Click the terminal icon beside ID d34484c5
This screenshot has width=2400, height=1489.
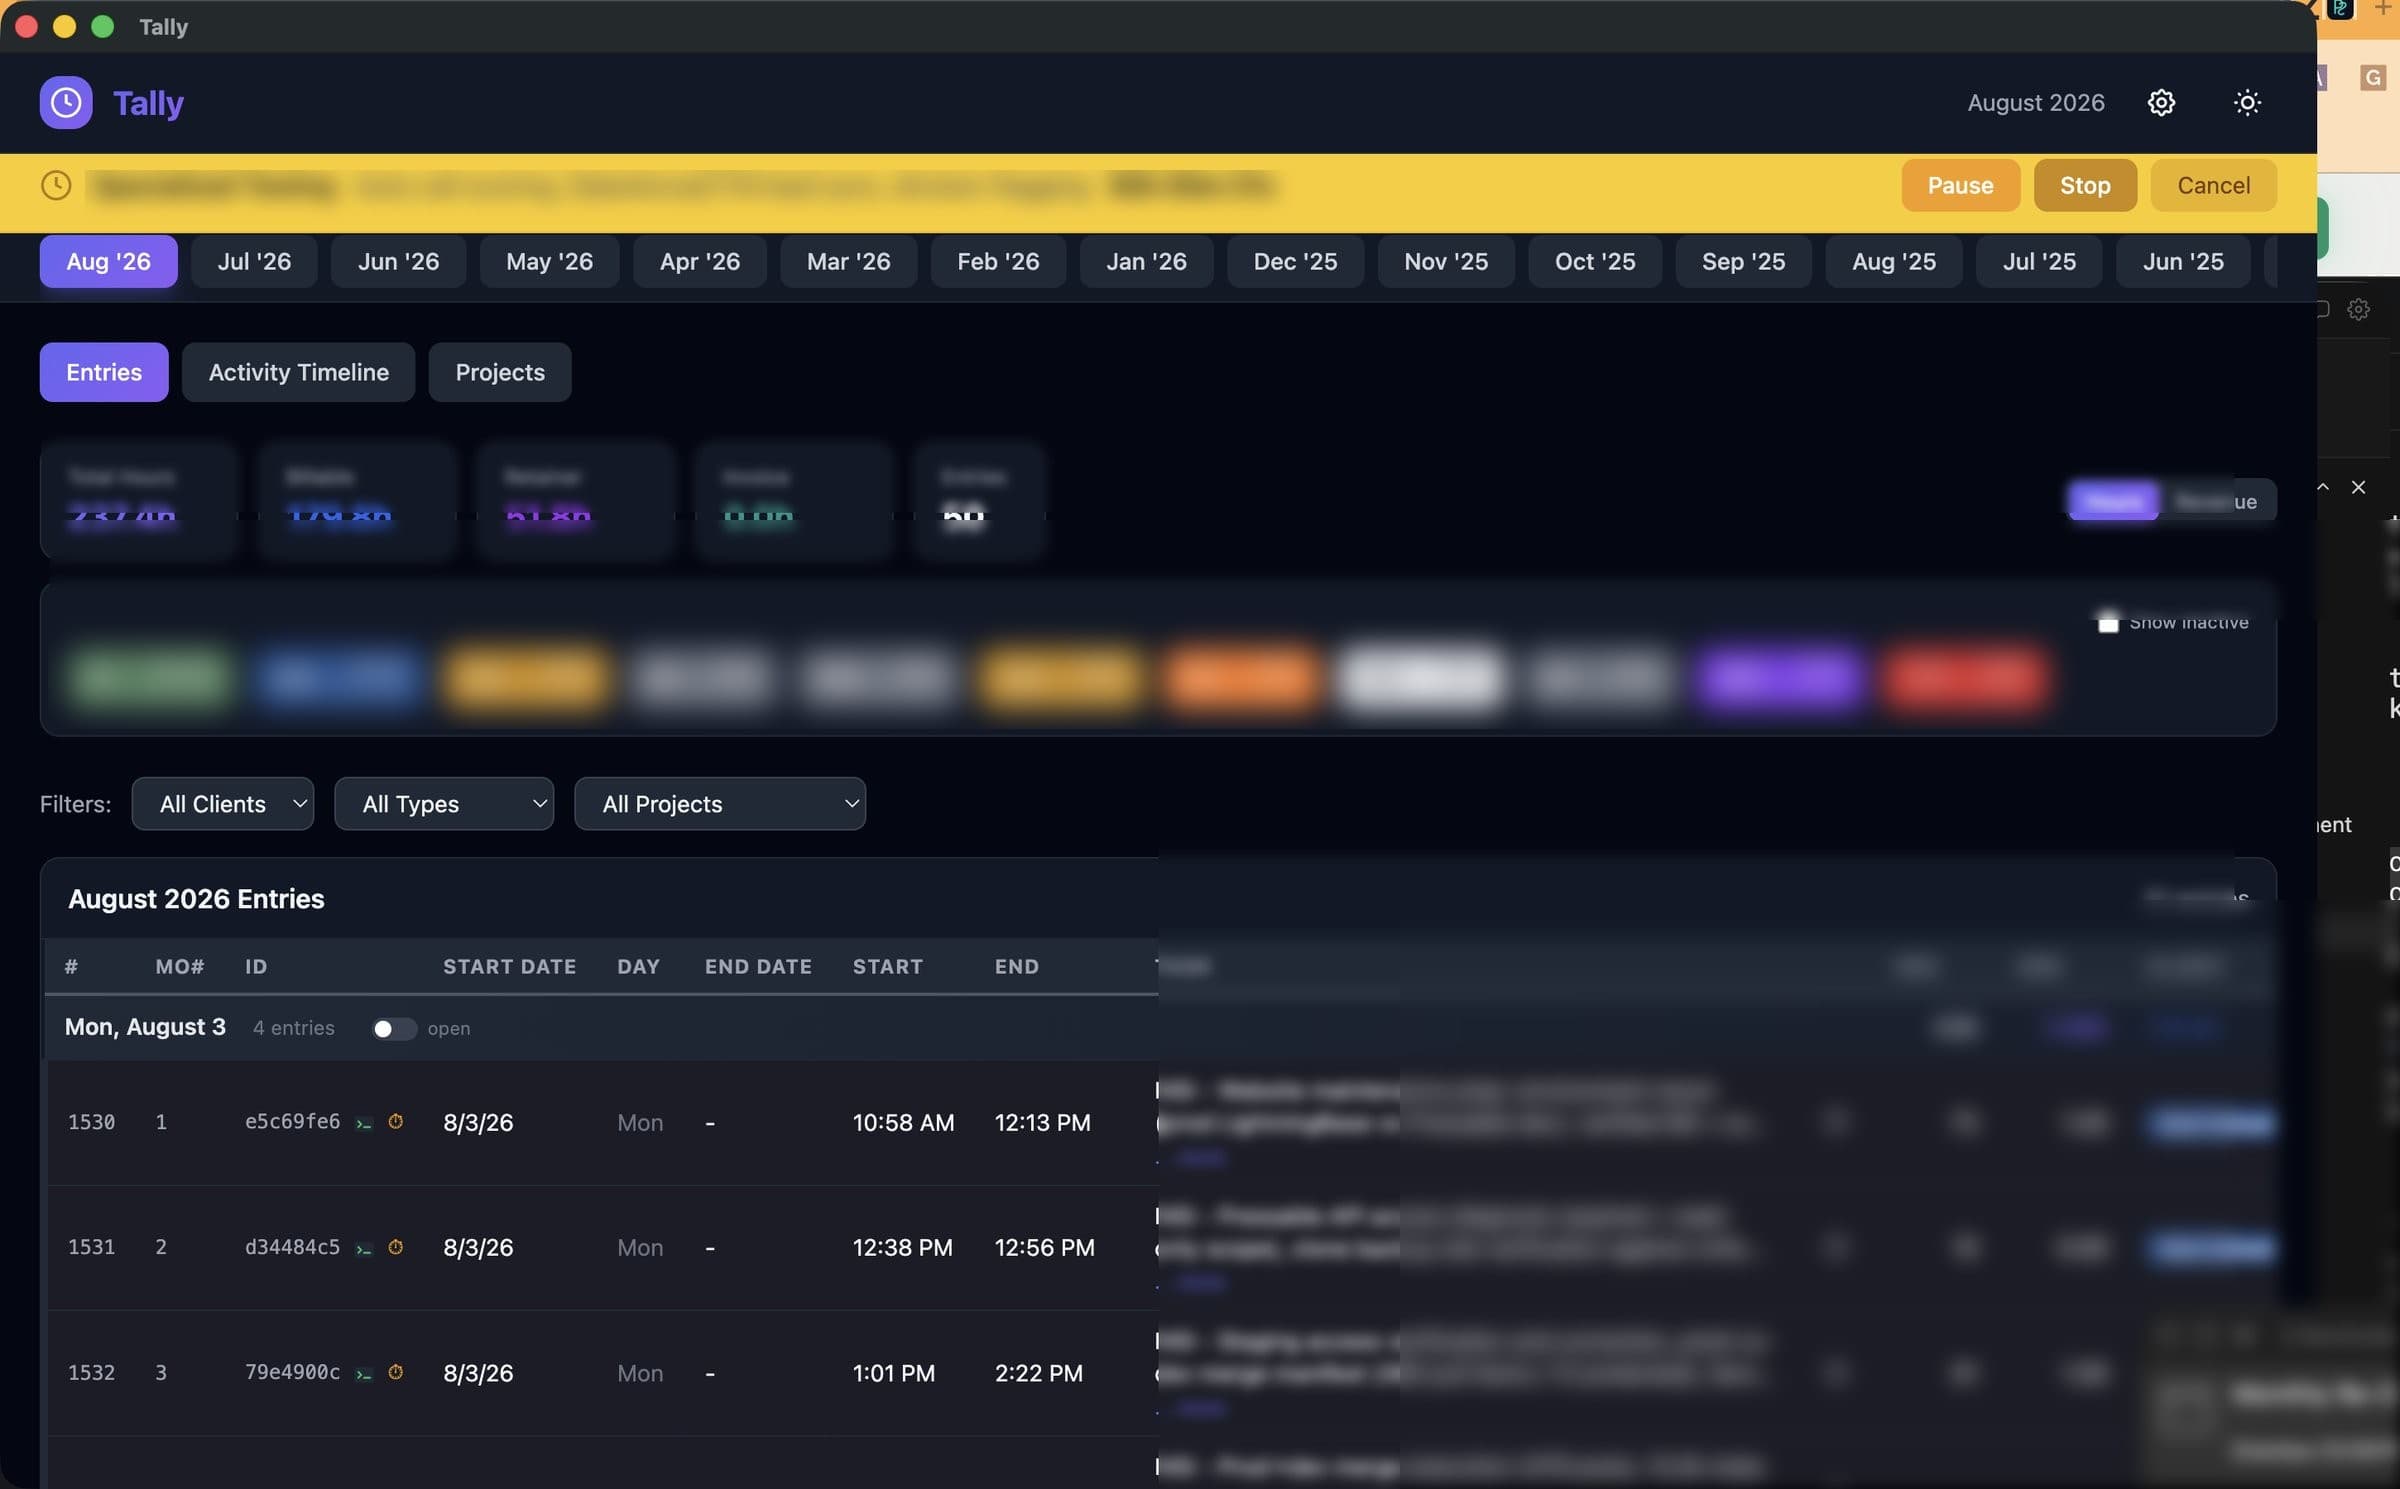(x=364, y=1249)
